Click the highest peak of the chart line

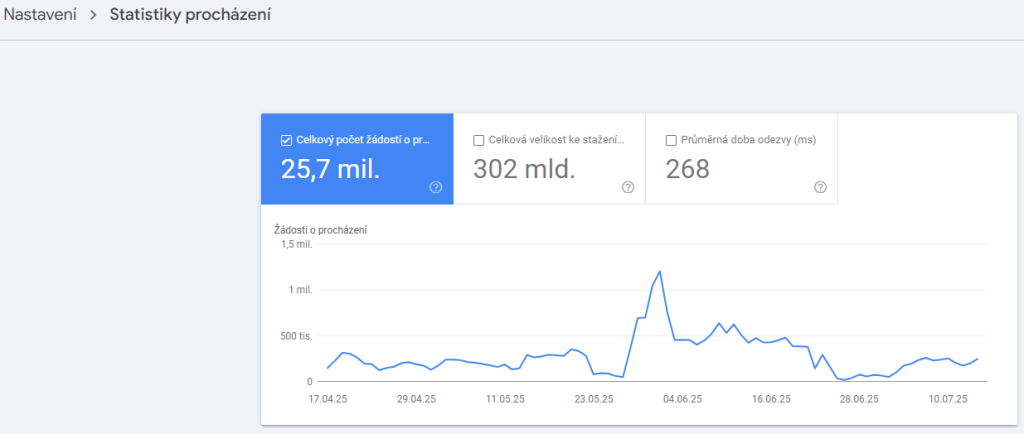click(x=660, y=271)
